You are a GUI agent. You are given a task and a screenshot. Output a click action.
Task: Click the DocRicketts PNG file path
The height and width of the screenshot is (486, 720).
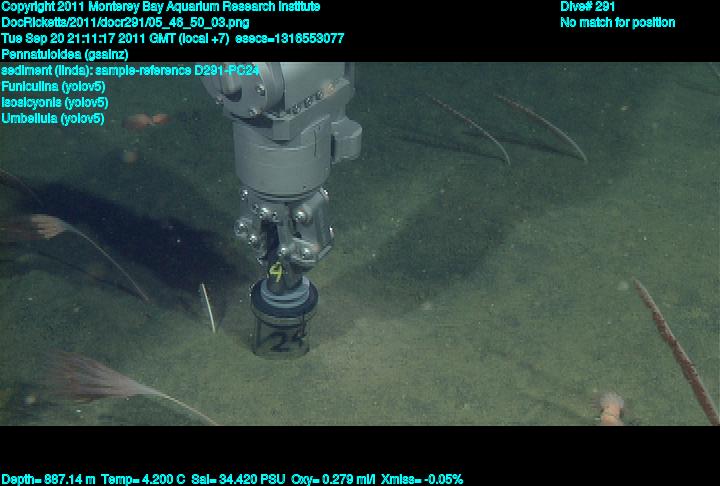(126, 22)
